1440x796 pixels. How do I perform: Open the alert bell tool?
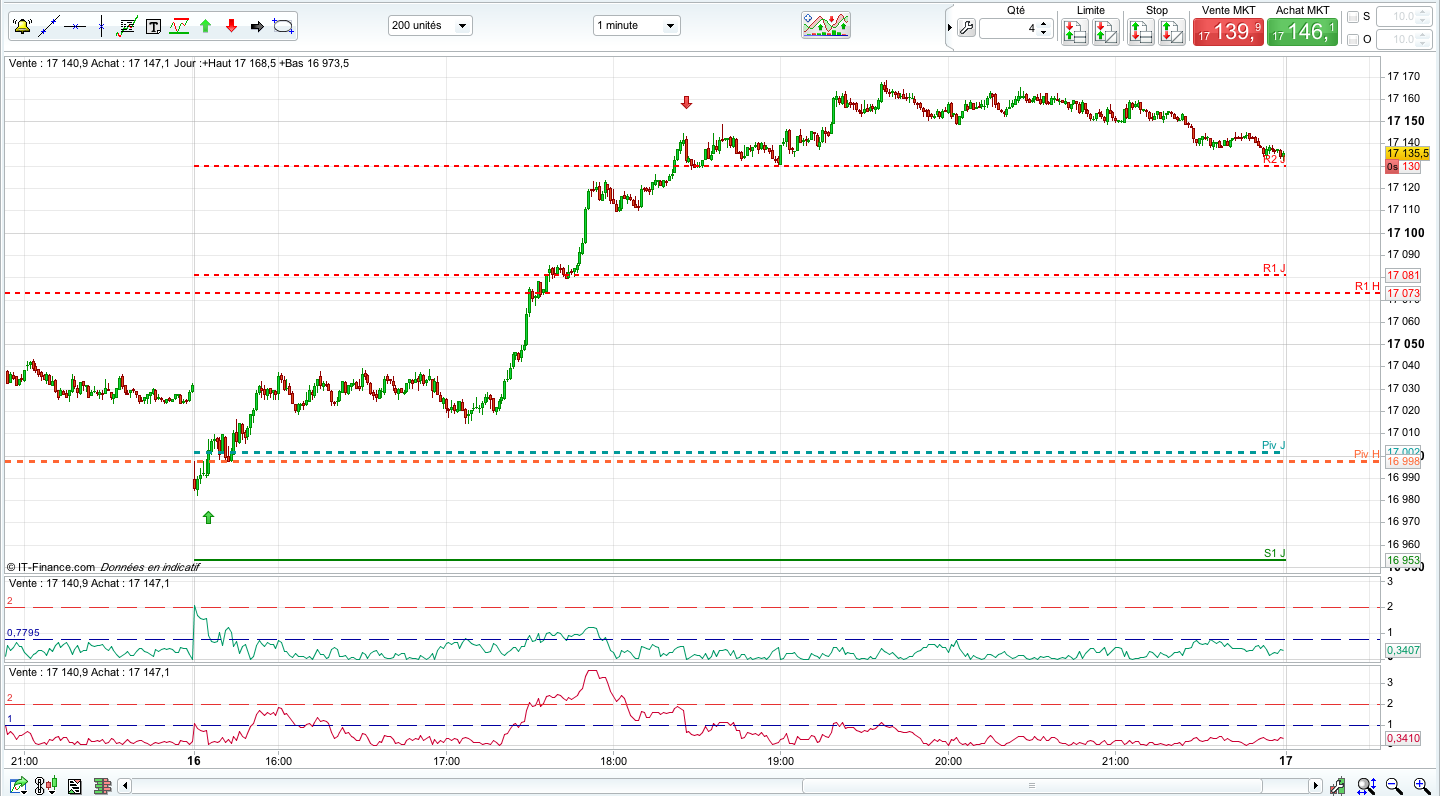coord(22,26)
